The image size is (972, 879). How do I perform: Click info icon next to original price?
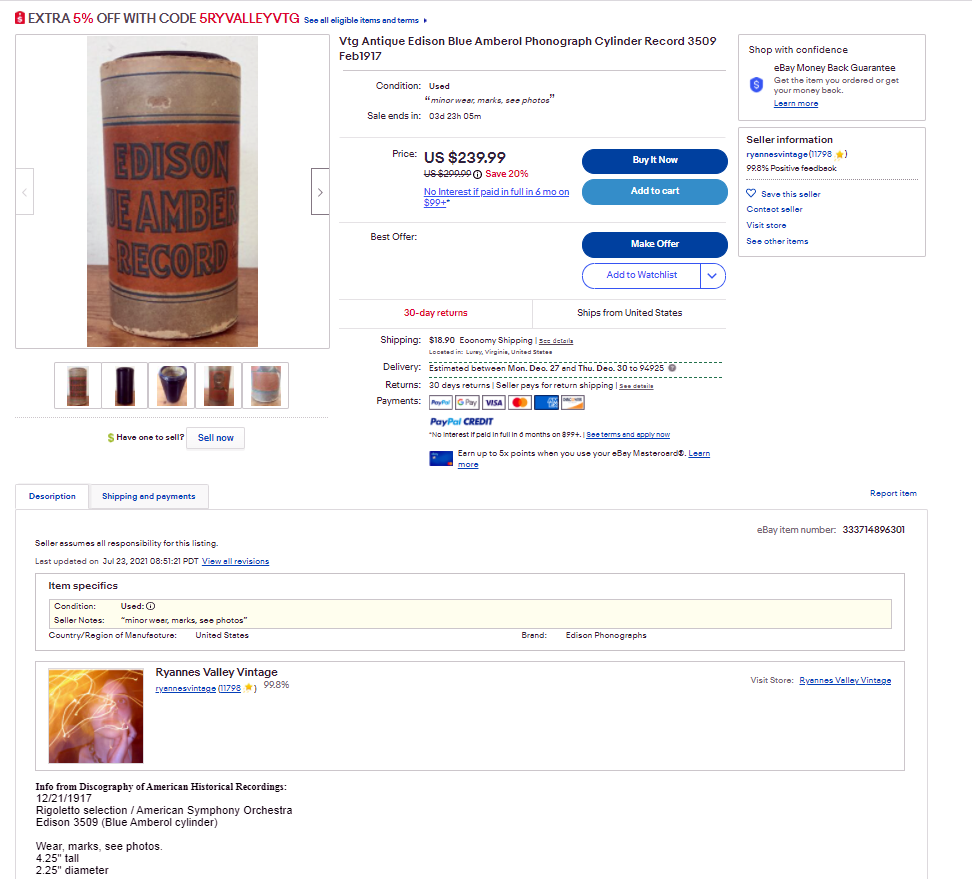coord(477,174)
